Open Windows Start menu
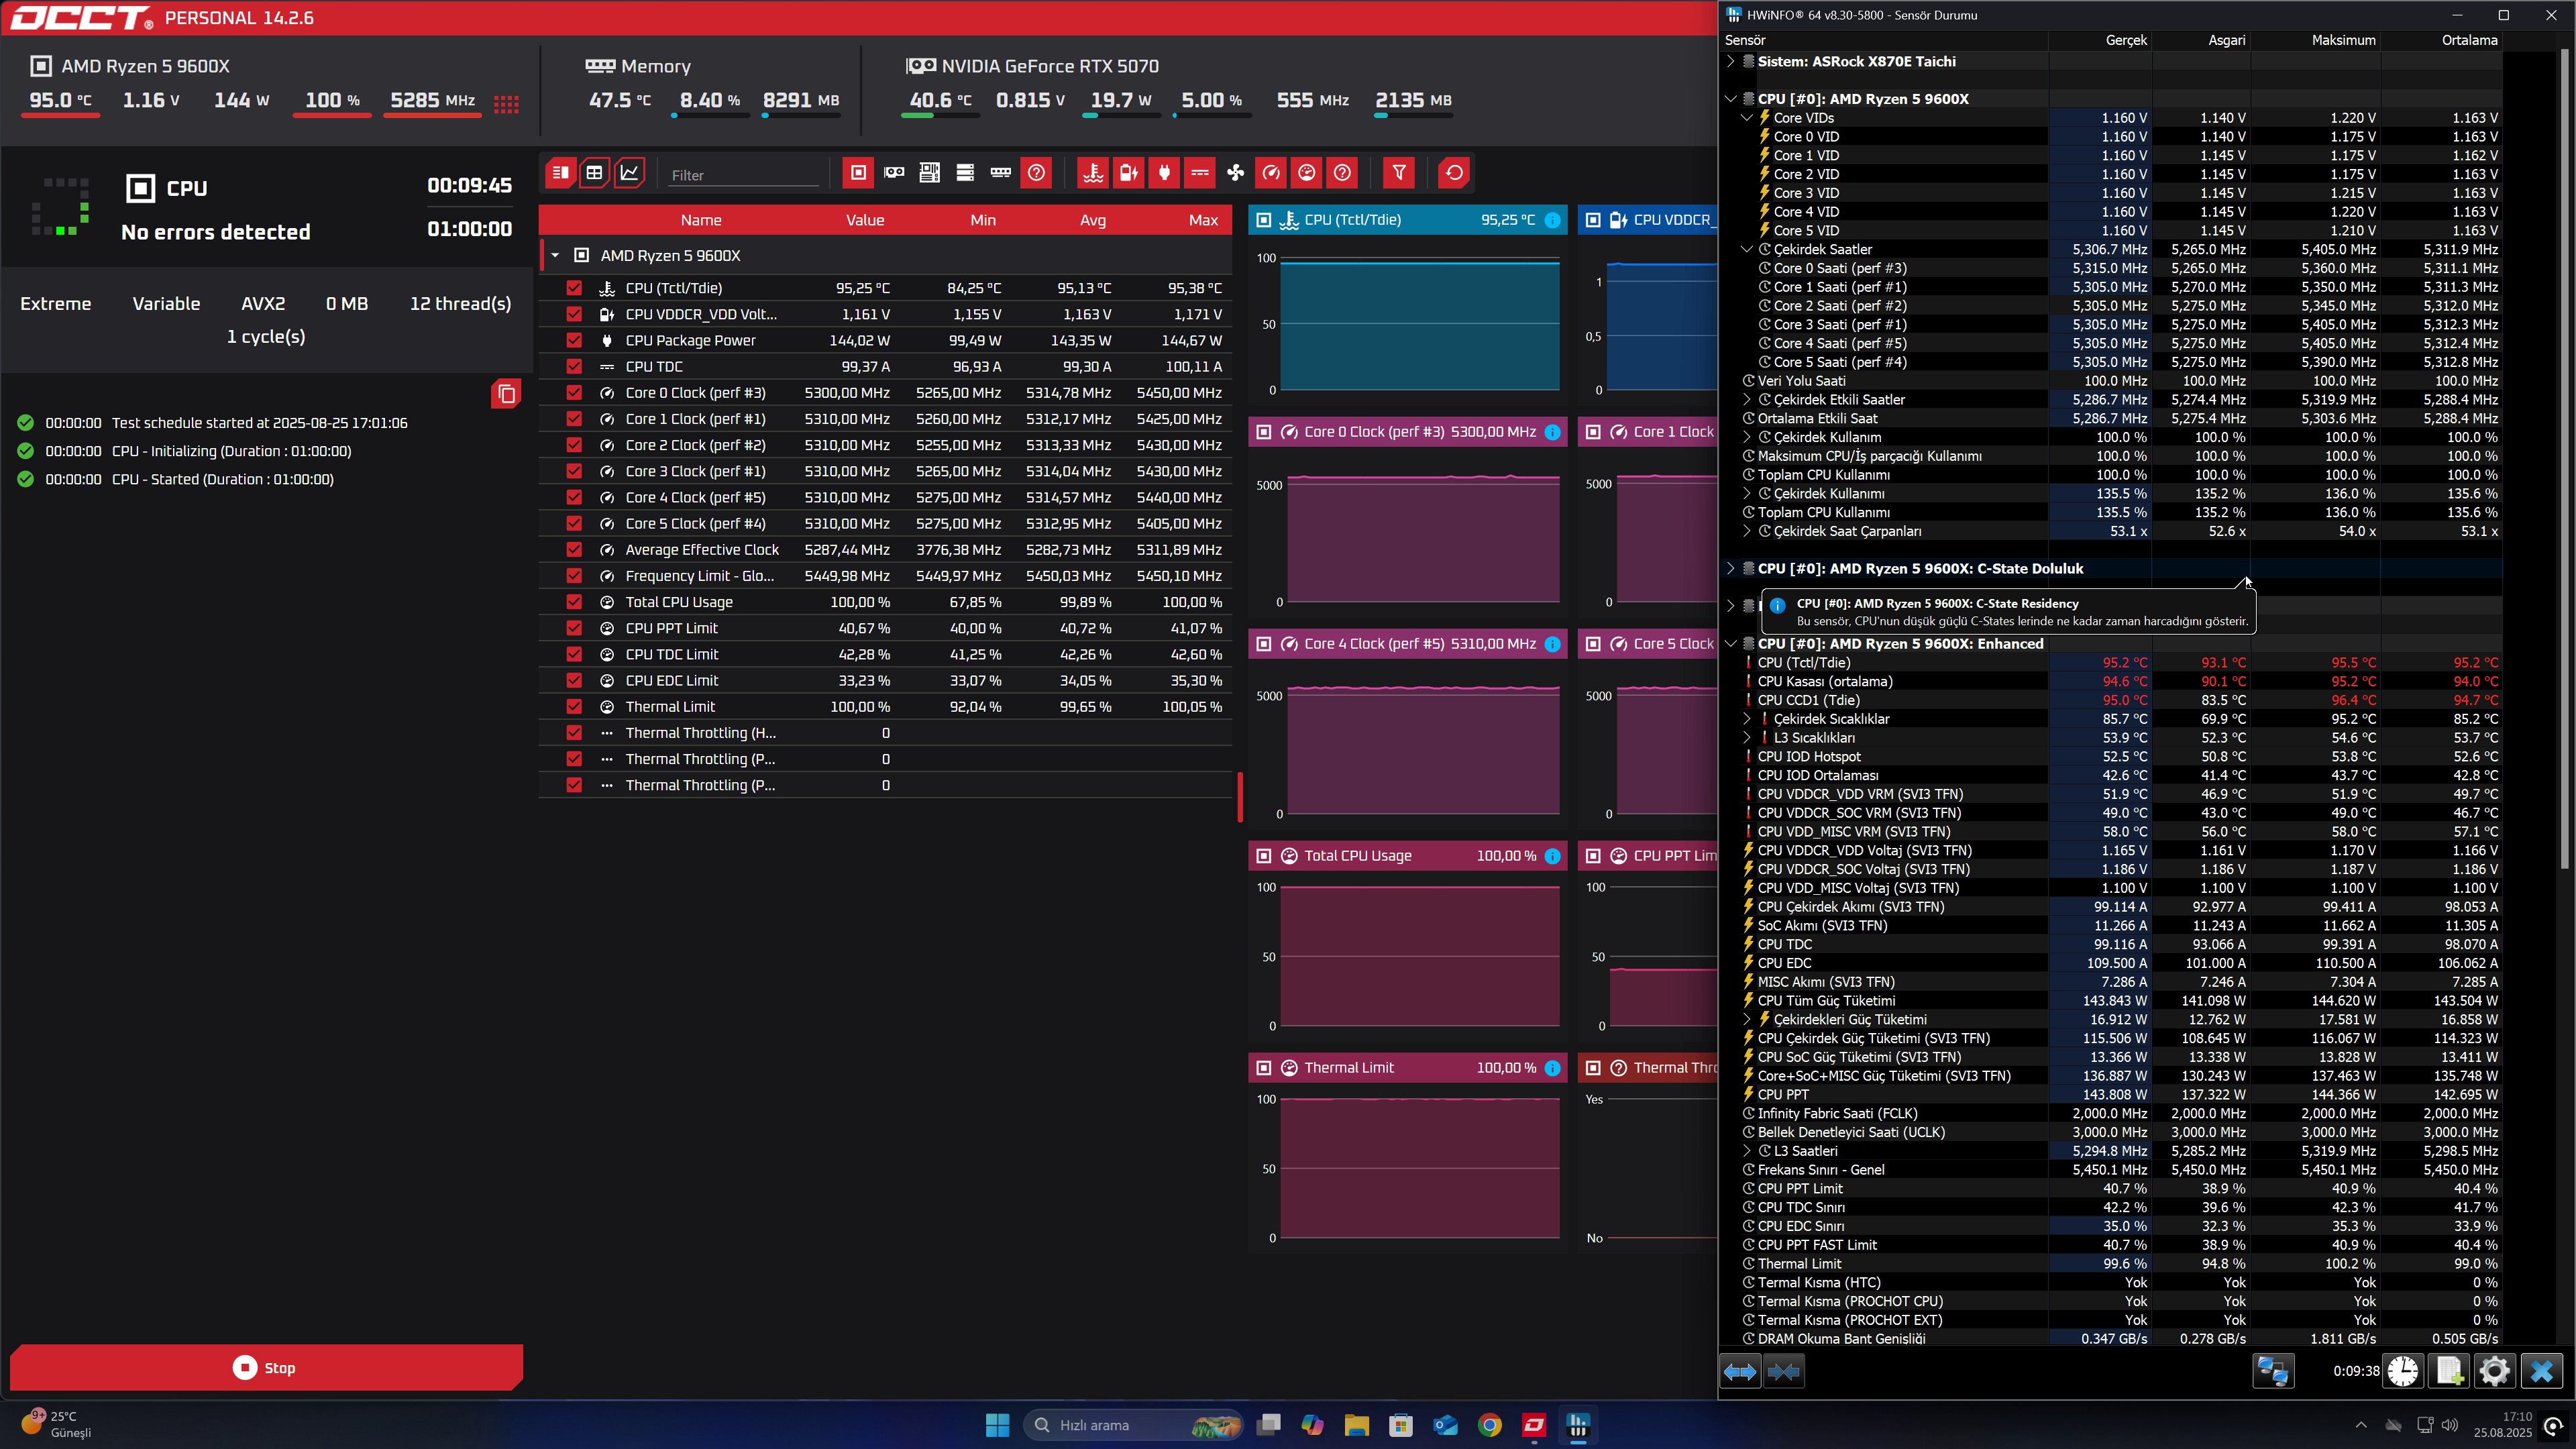 pyautogui.click(x=997, y=1425)
